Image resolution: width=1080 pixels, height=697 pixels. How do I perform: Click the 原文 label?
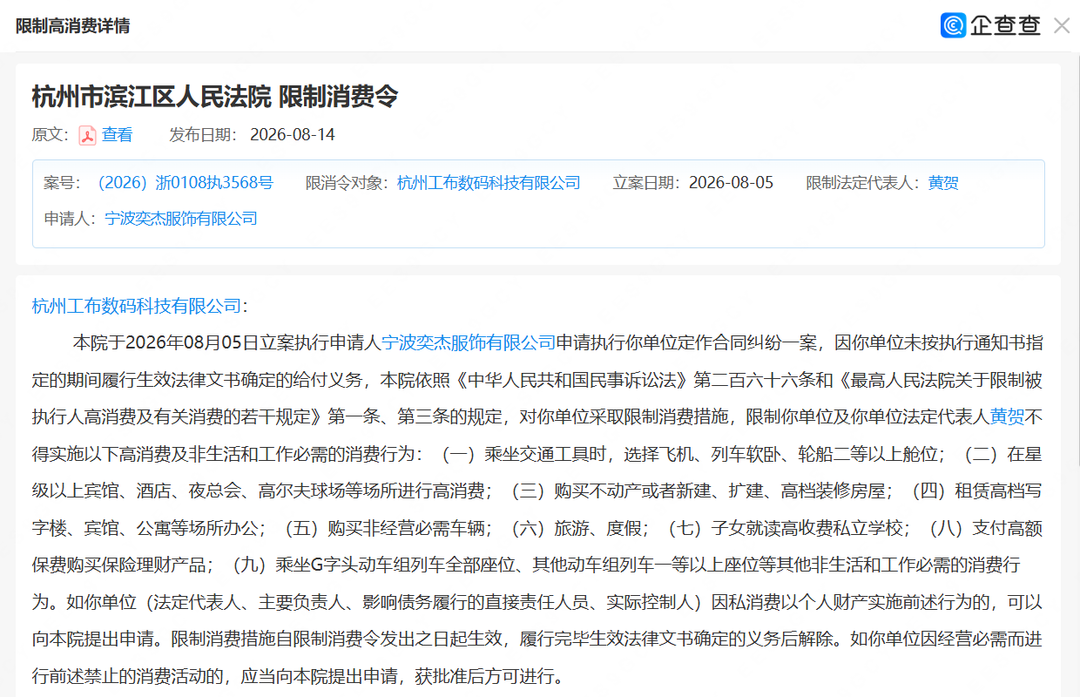(x=50, y=135)
